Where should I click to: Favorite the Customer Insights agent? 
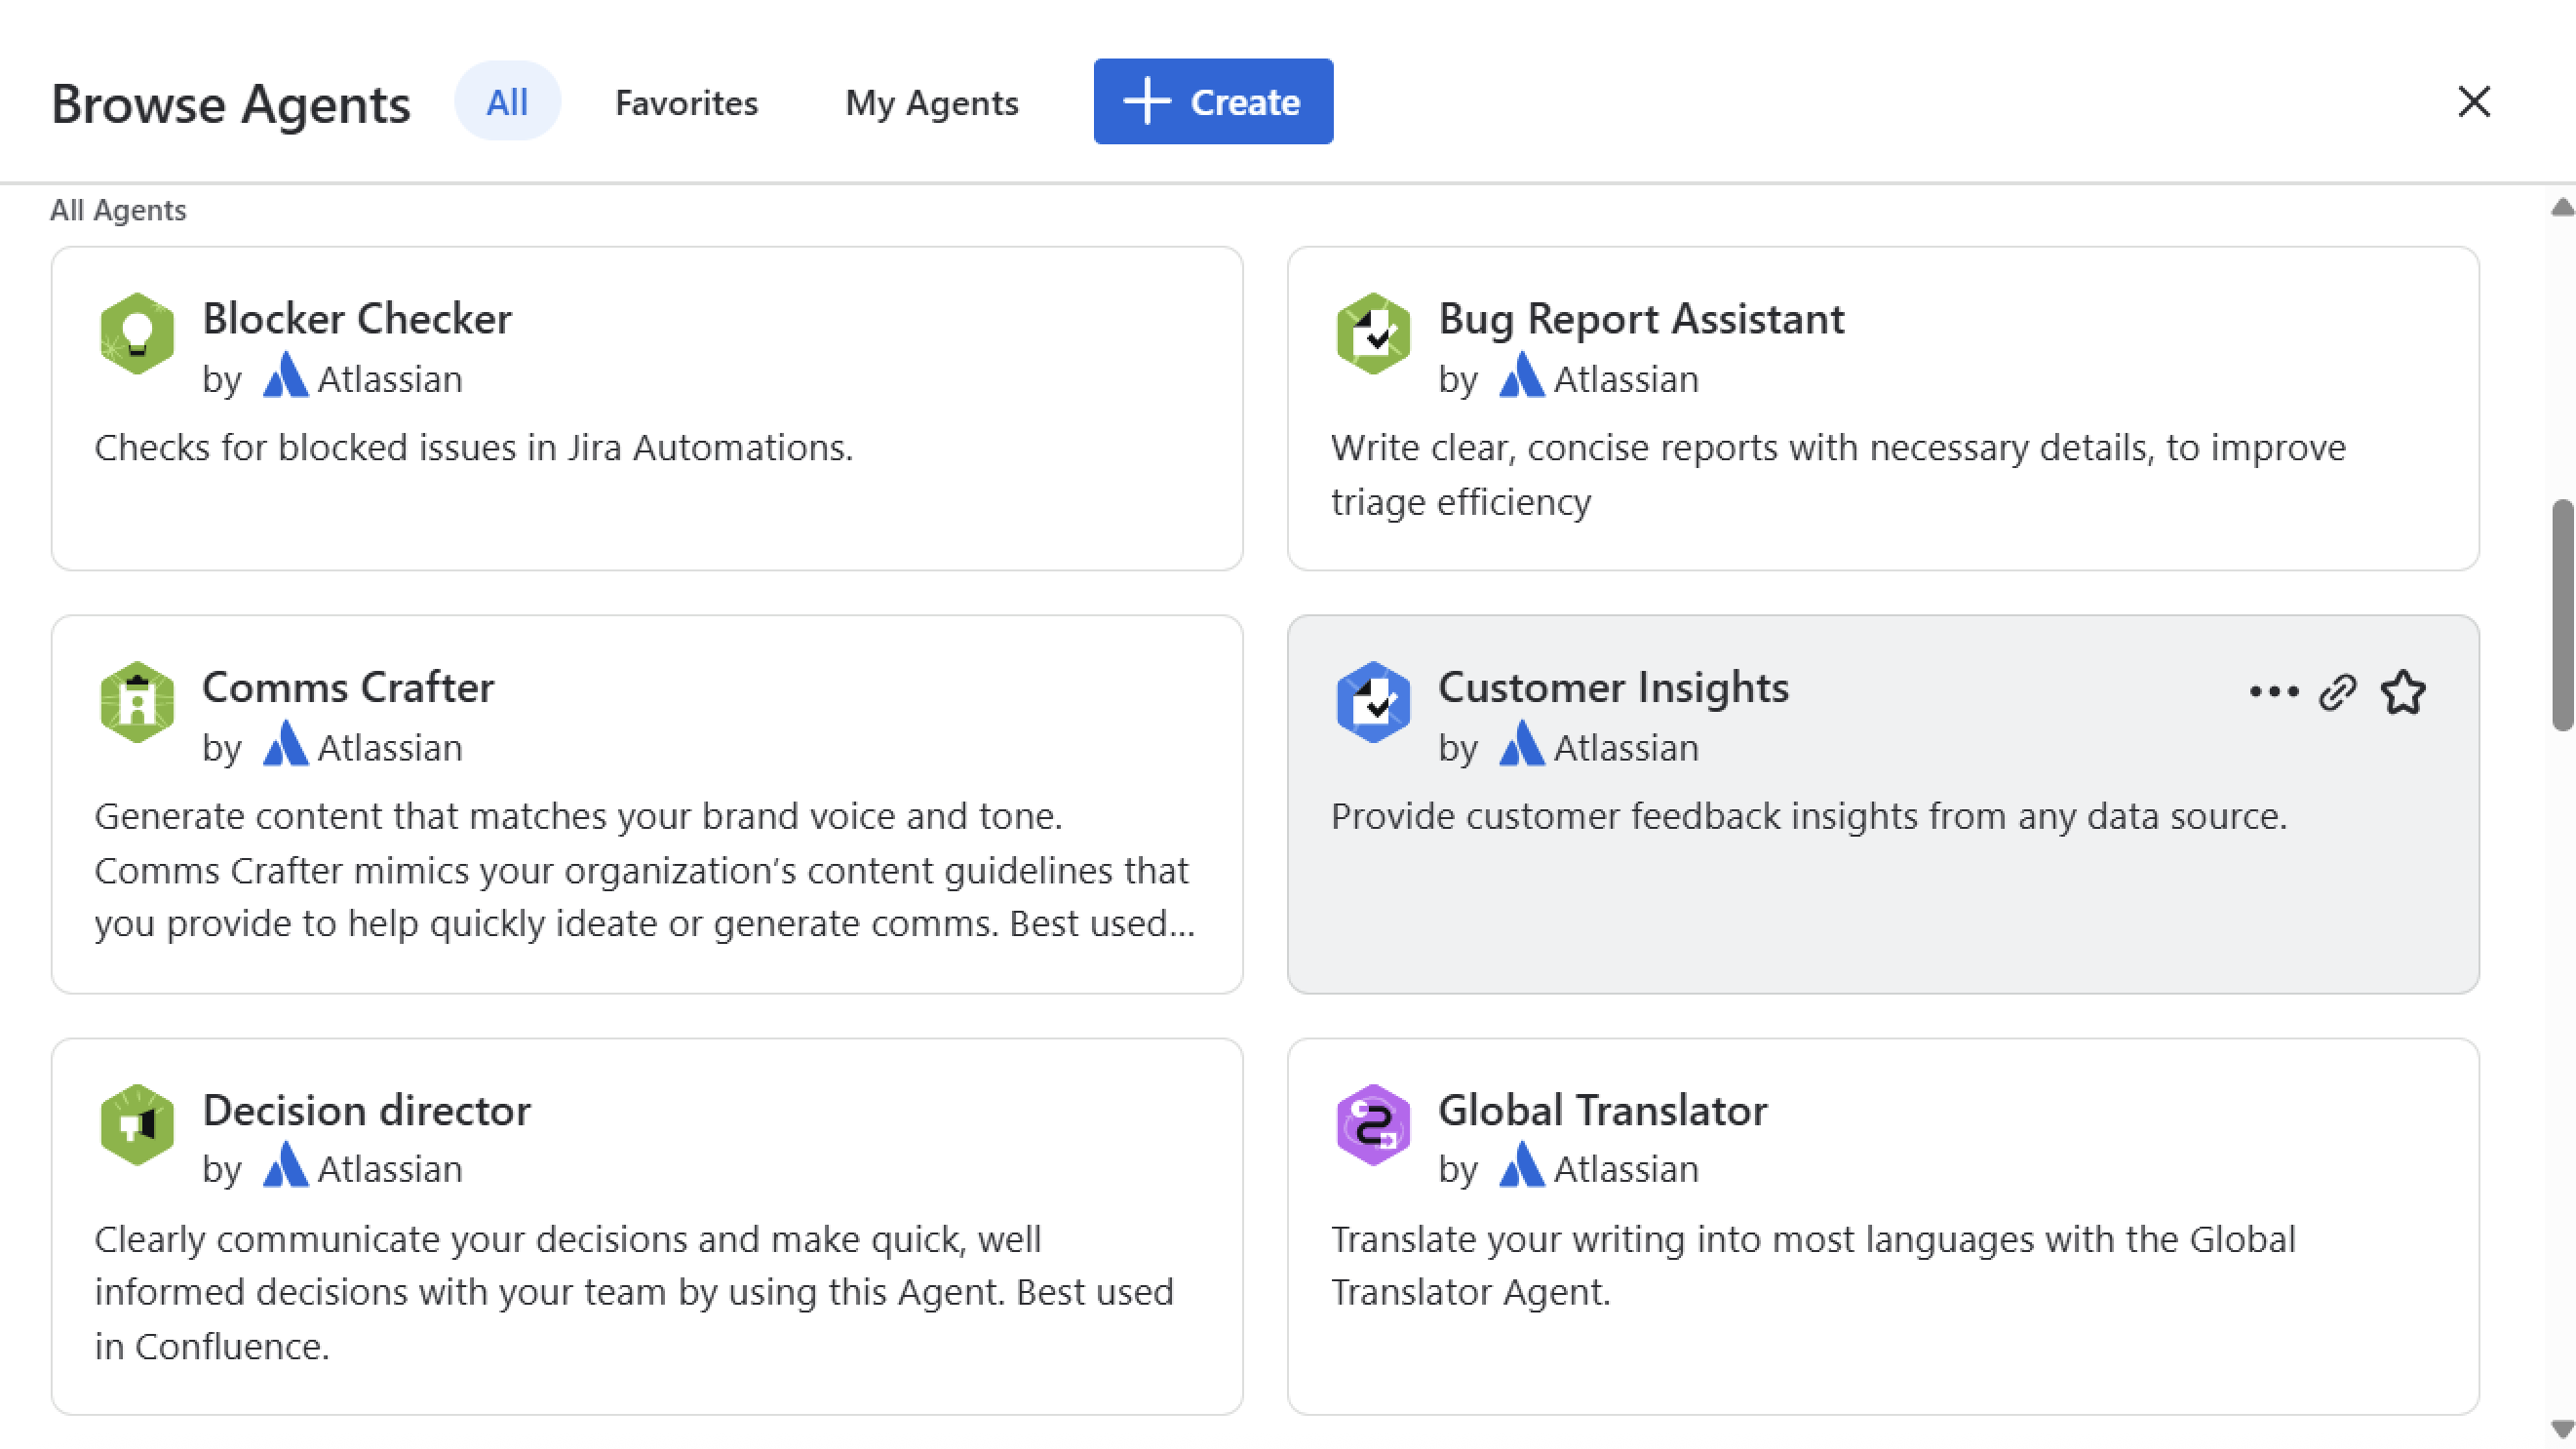[2404, 692]
